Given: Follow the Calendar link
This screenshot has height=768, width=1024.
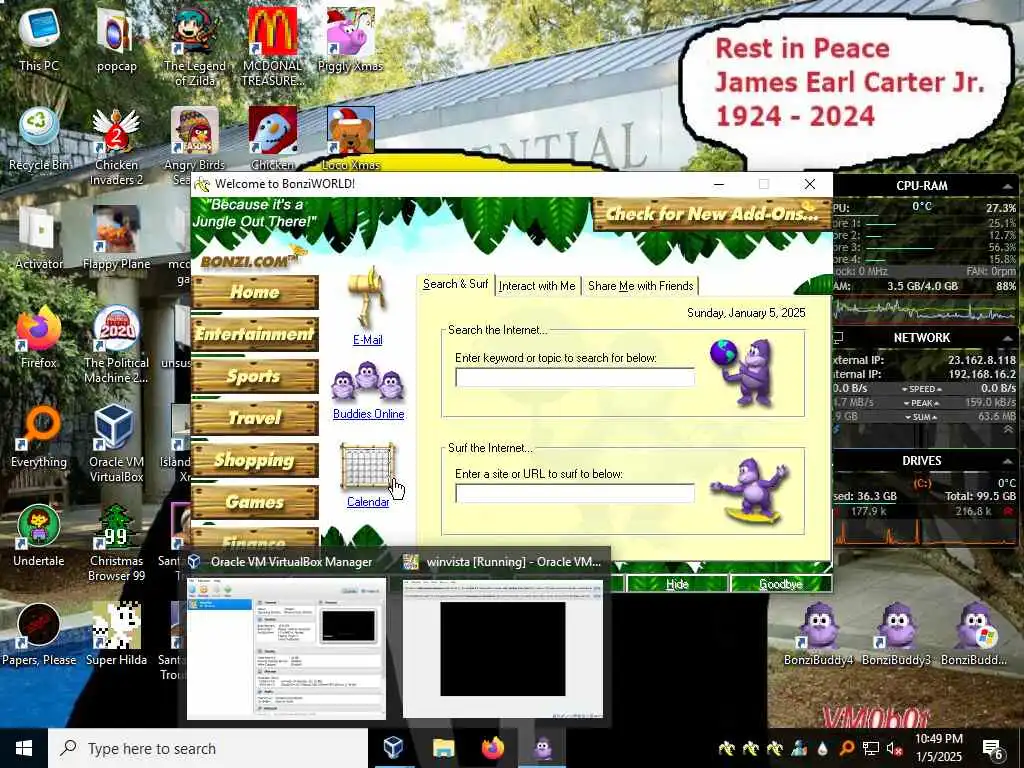Looking at the screenshot, I should (368, 502).
